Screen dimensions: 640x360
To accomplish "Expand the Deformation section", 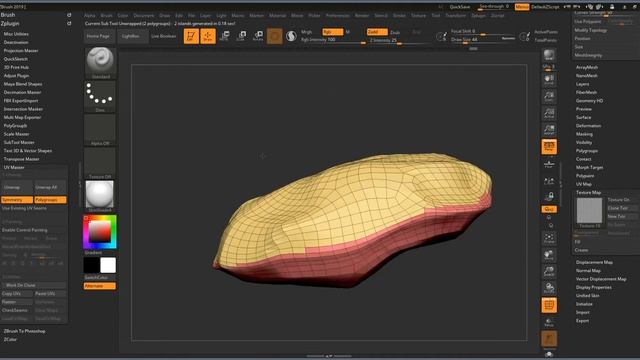I will tap(588, 126).
